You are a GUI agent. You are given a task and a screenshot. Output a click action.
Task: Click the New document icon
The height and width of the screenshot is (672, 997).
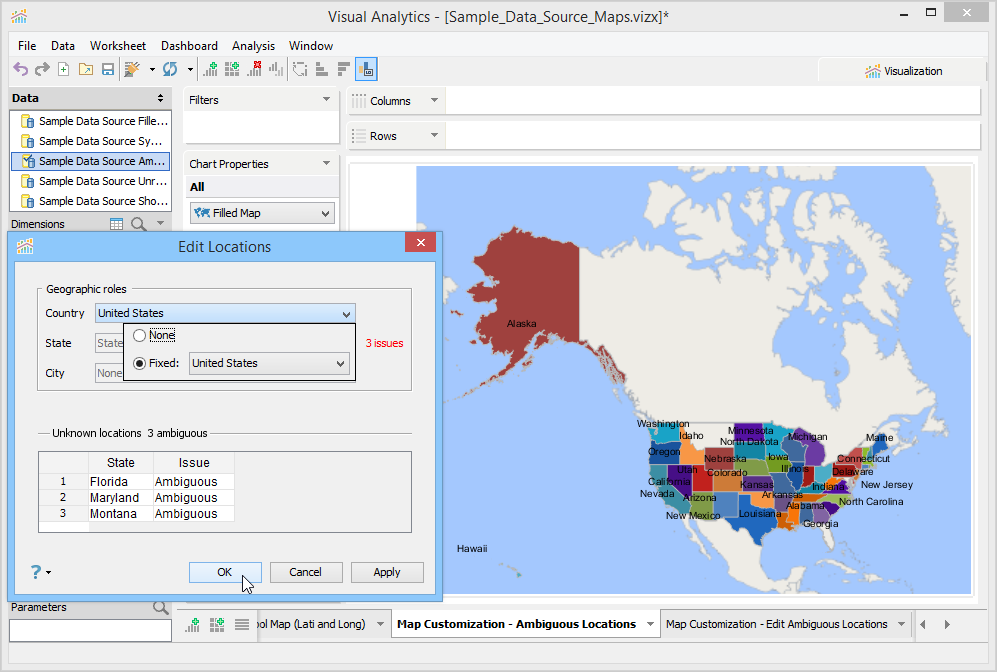click(64, 69)
